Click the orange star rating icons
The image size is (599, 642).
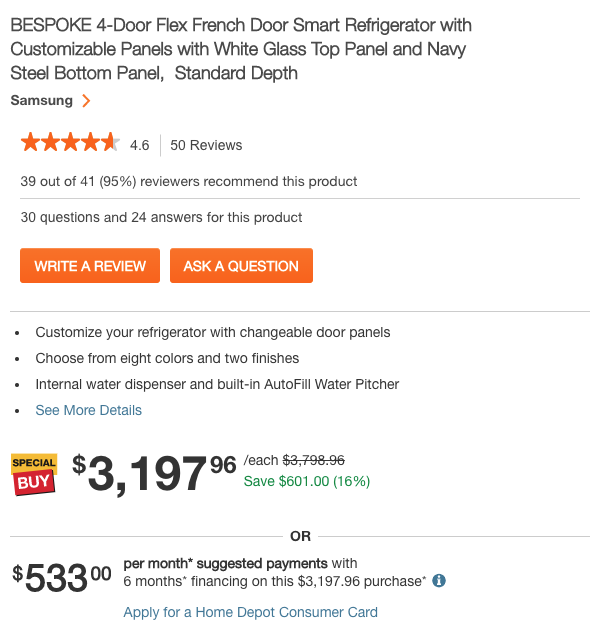(70, 142)
